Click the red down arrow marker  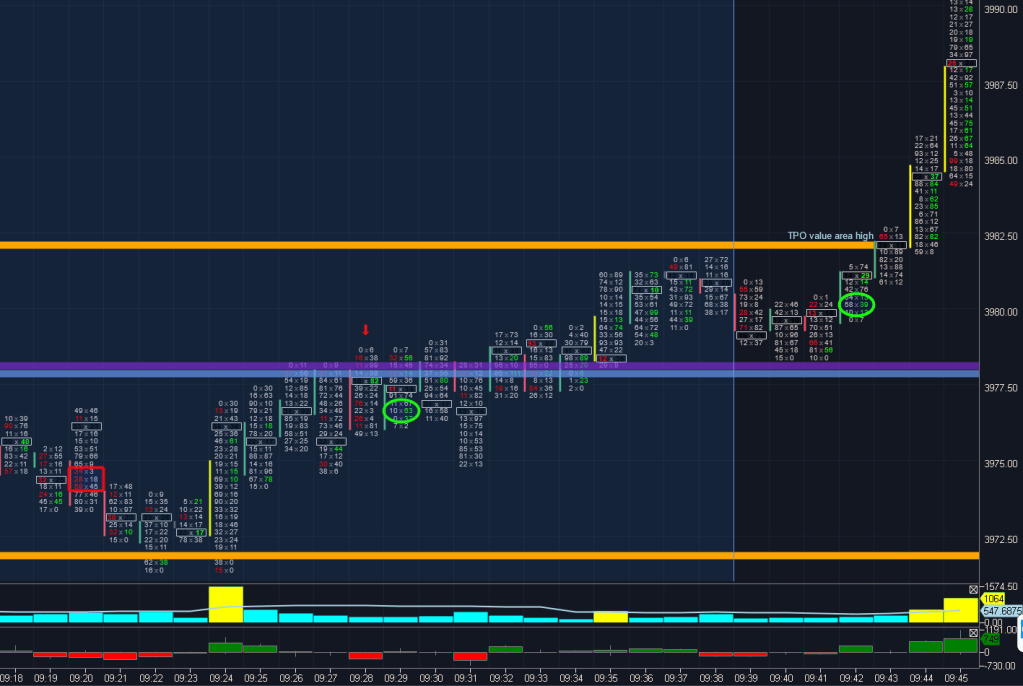(366, 330)
